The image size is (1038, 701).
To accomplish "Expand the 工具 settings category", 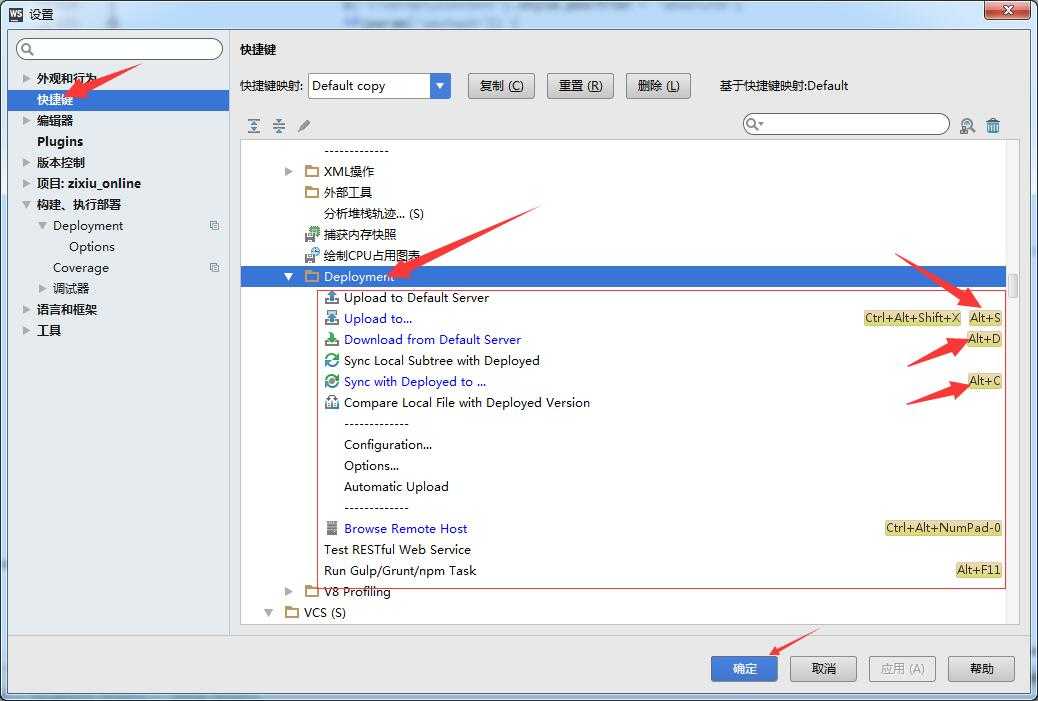I will coord(26,330).
